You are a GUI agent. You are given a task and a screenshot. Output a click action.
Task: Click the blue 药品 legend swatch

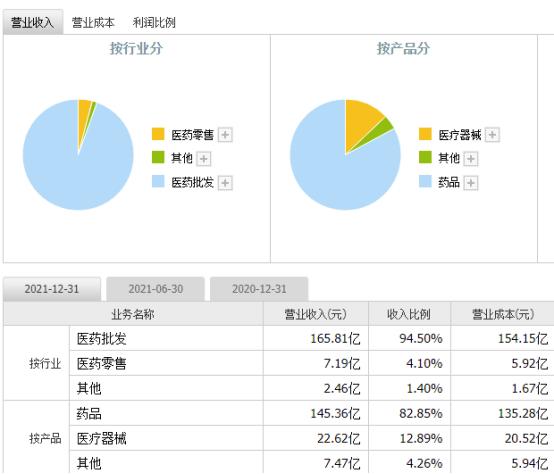425,182
